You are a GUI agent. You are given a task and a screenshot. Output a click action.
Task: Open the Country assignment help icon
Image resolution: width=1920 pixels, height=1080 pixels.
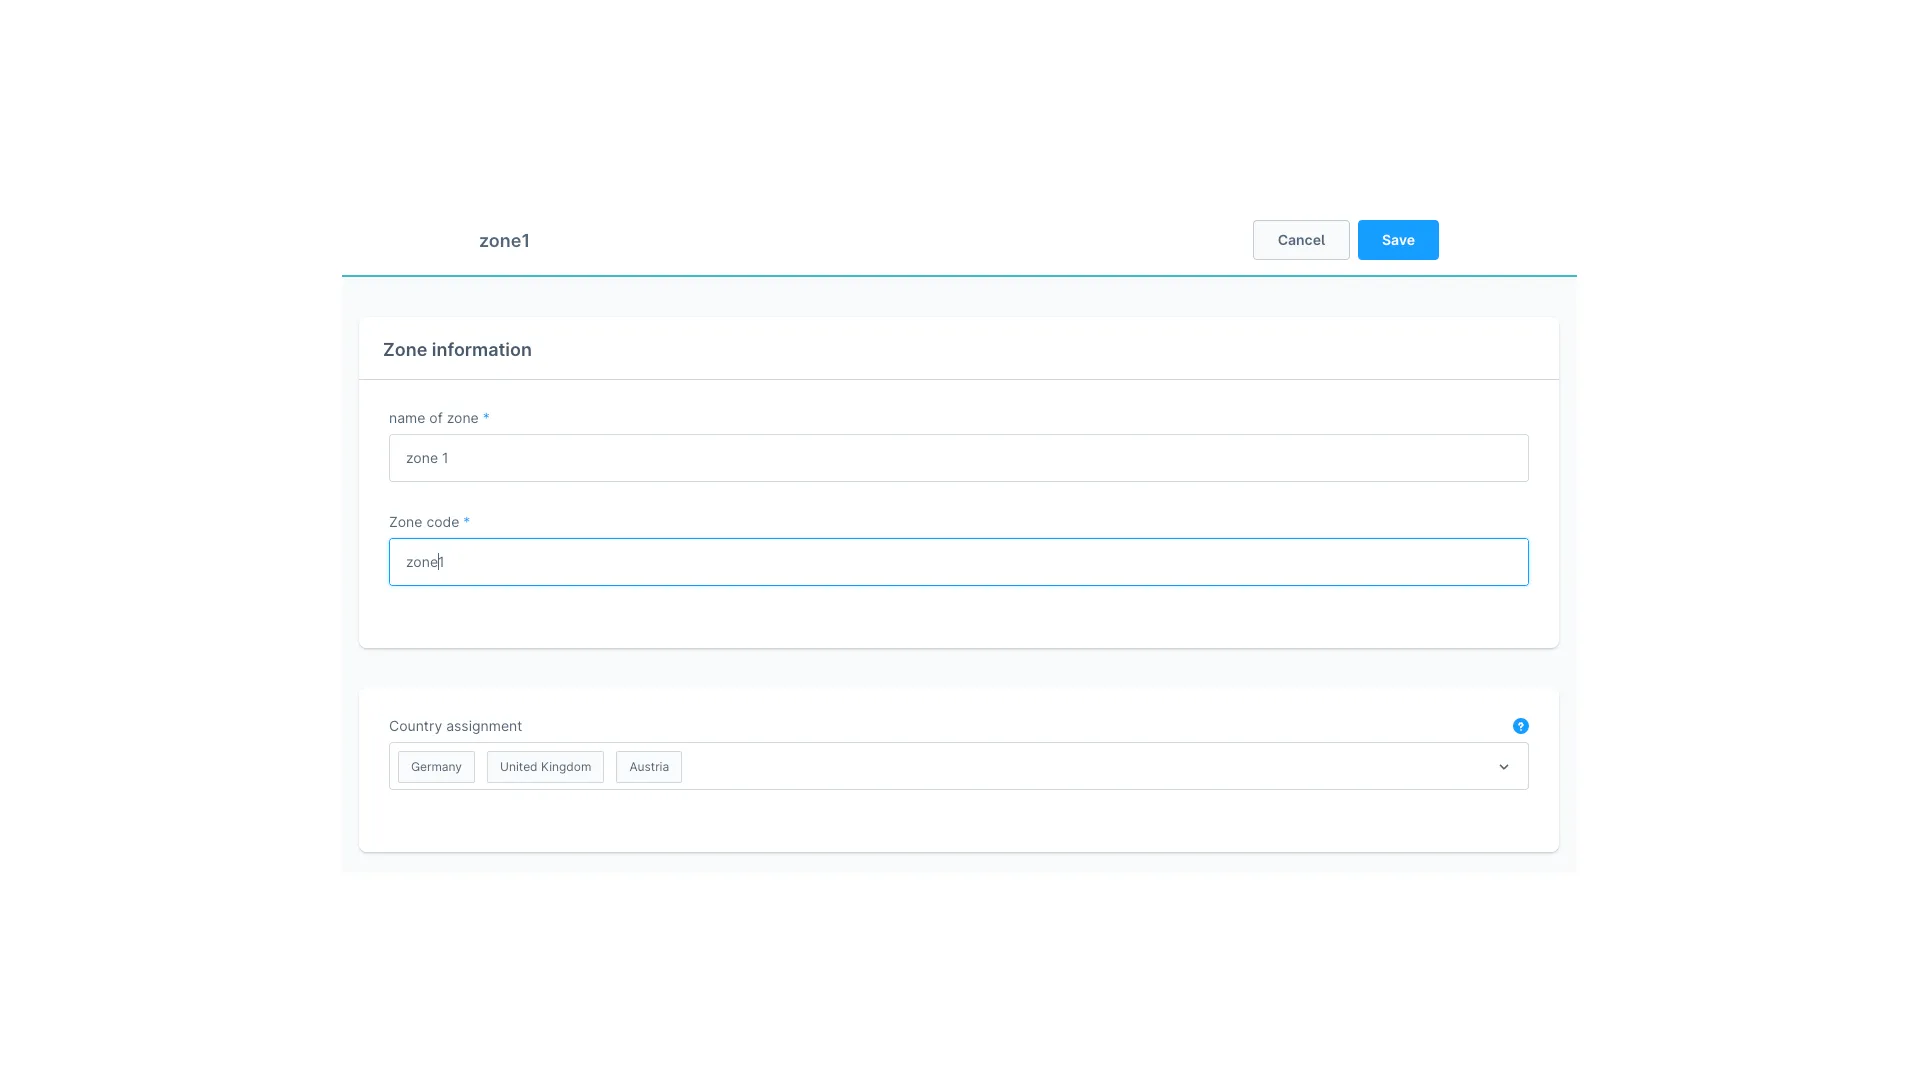(x=1520, y=726)
